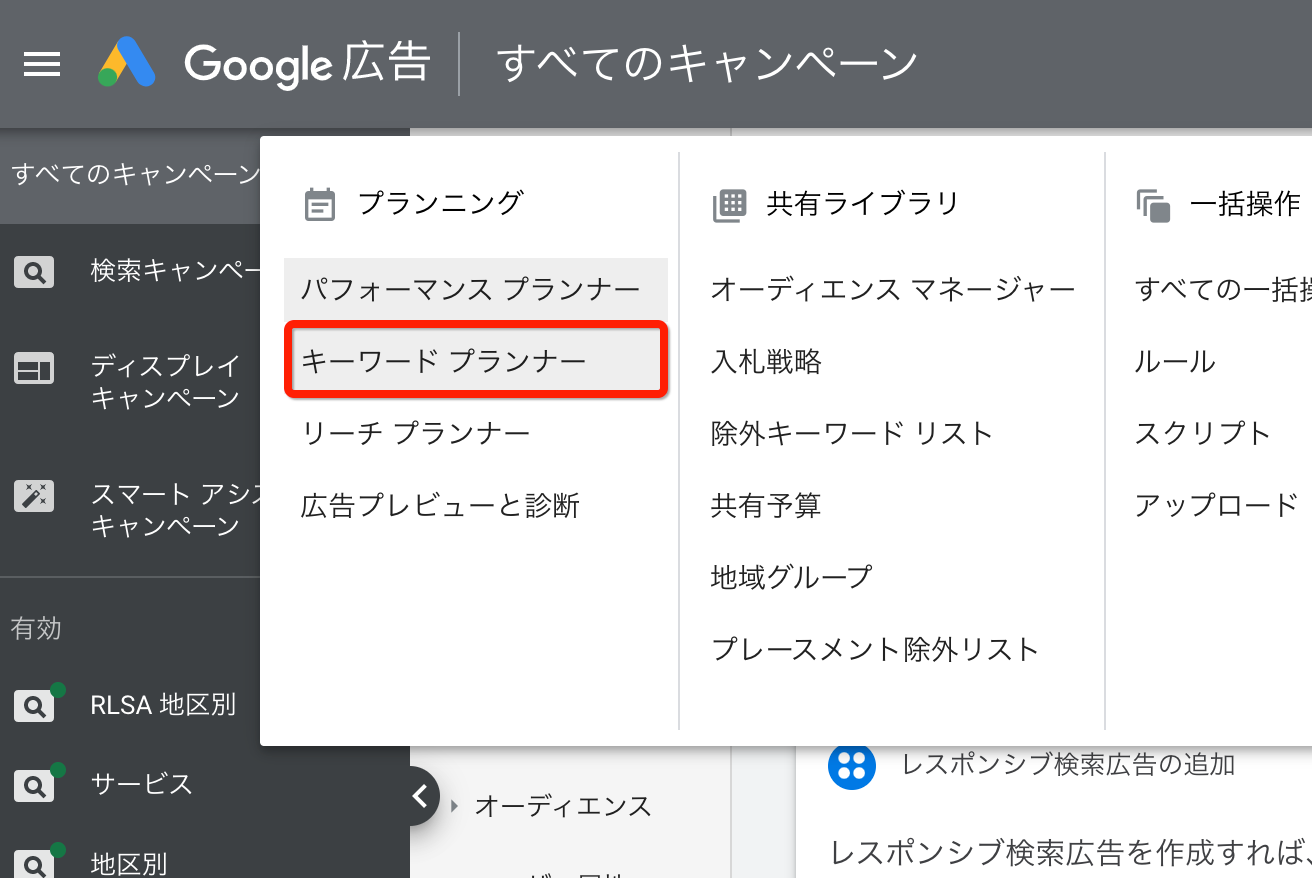The width and height of the screenshot is (1312, 878).
Task: Click the 一括操作 column heading
Action: 1245,204
